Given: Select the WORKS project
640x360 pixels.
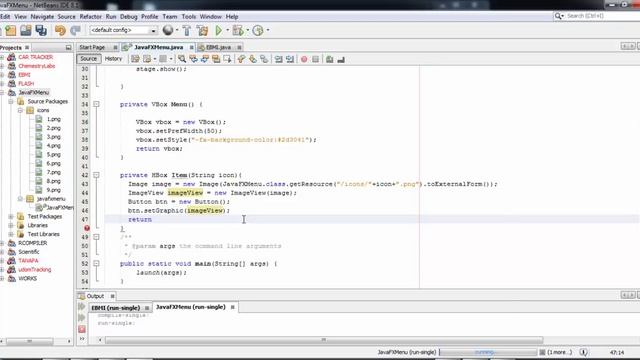Looking at the screenshot, I should (x=27, y=279).
